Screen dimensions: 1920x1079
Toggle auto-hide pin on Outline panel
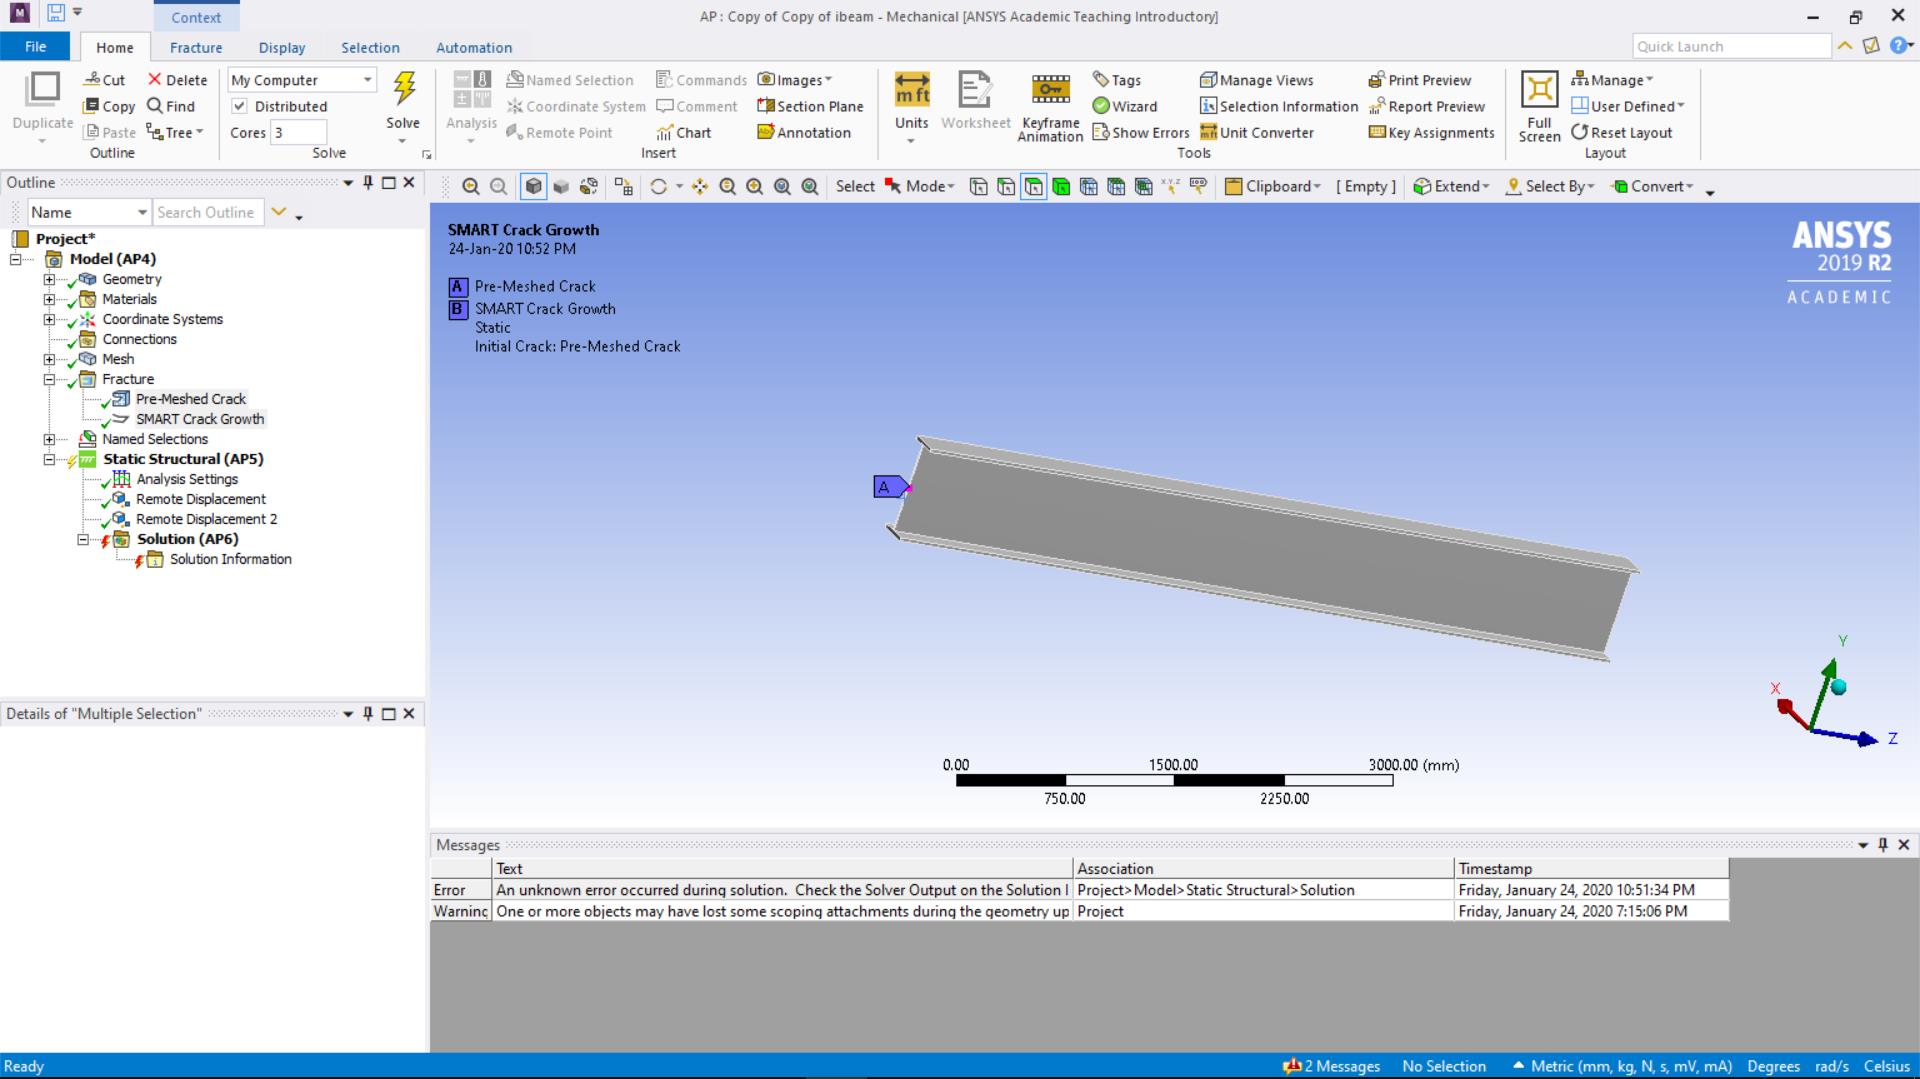coord(368,182)
